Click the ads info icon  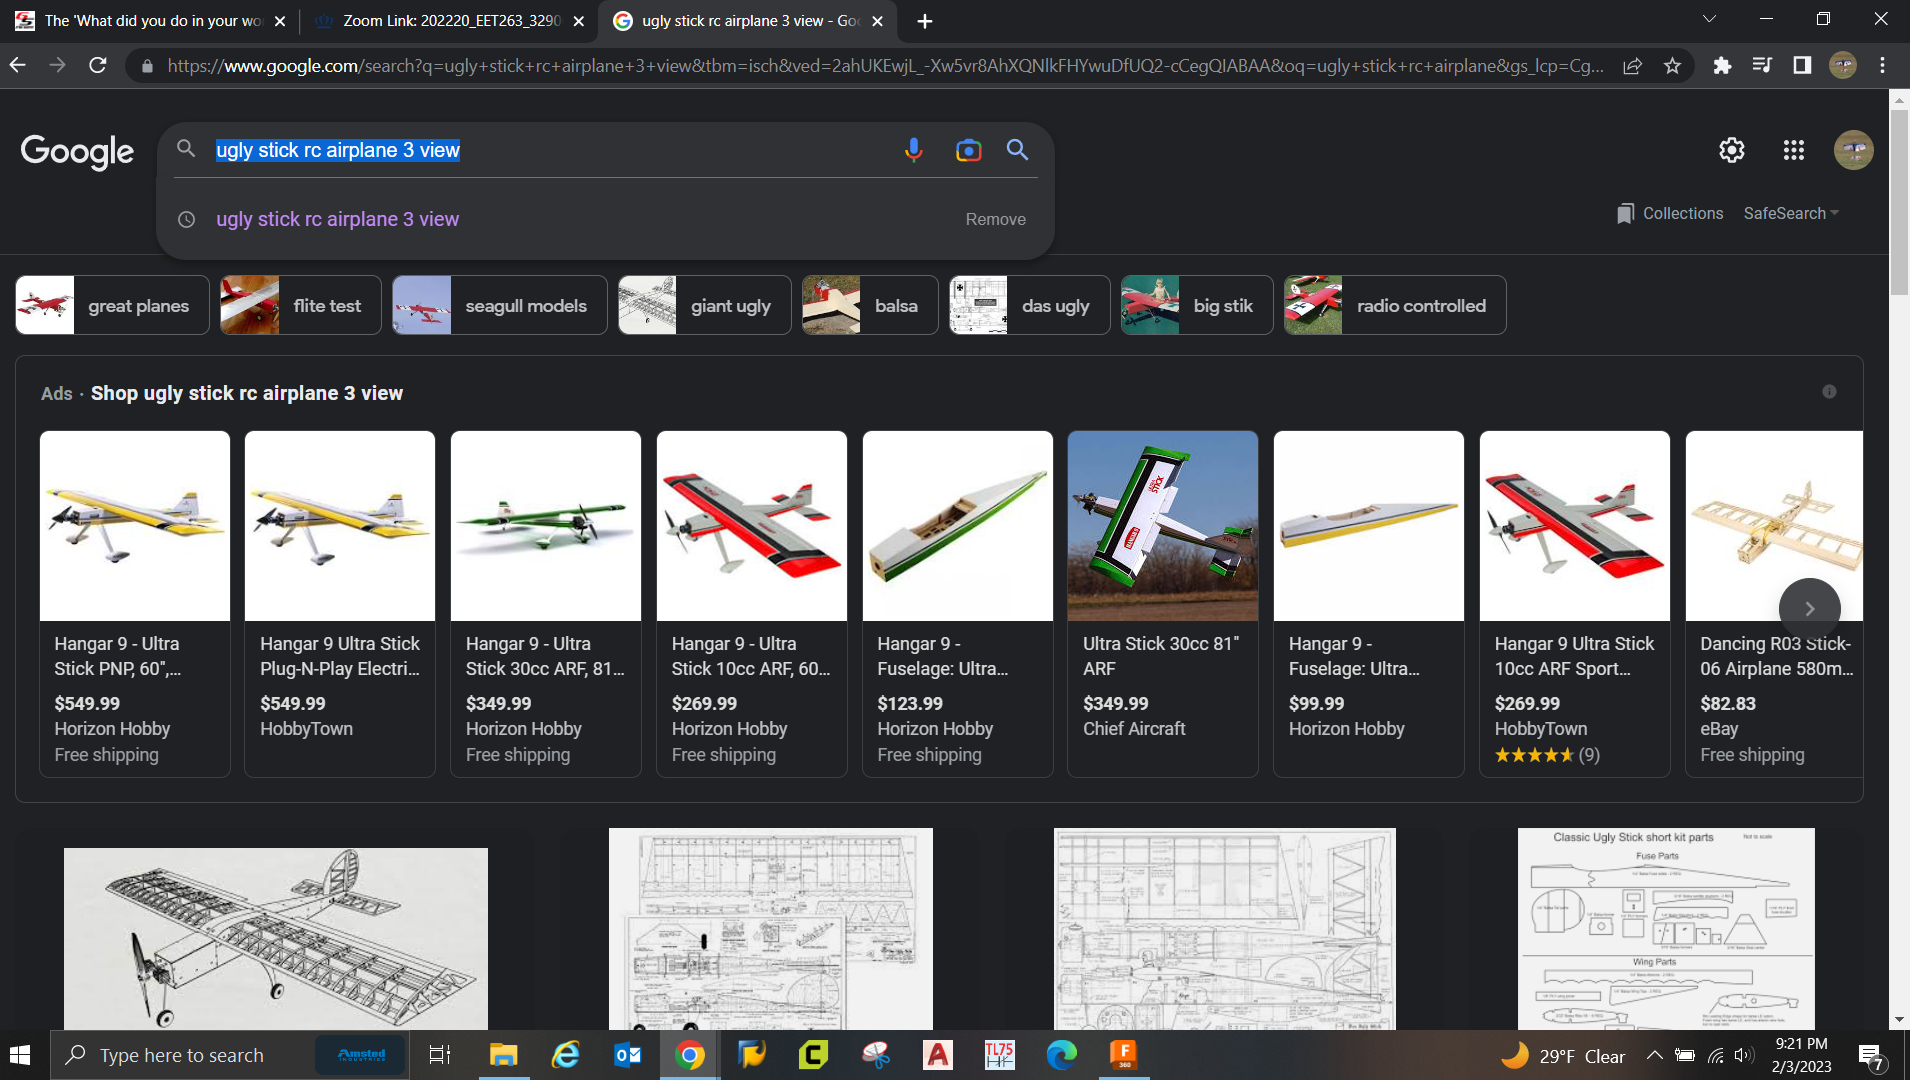1829,392
